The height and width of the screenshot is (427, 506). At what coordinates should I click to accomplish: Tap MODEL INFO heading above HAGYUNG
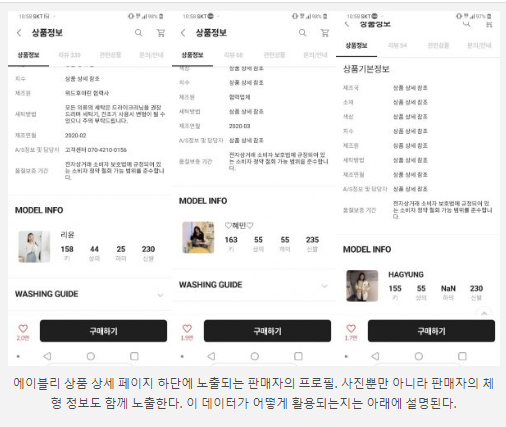tap(367, 250)
